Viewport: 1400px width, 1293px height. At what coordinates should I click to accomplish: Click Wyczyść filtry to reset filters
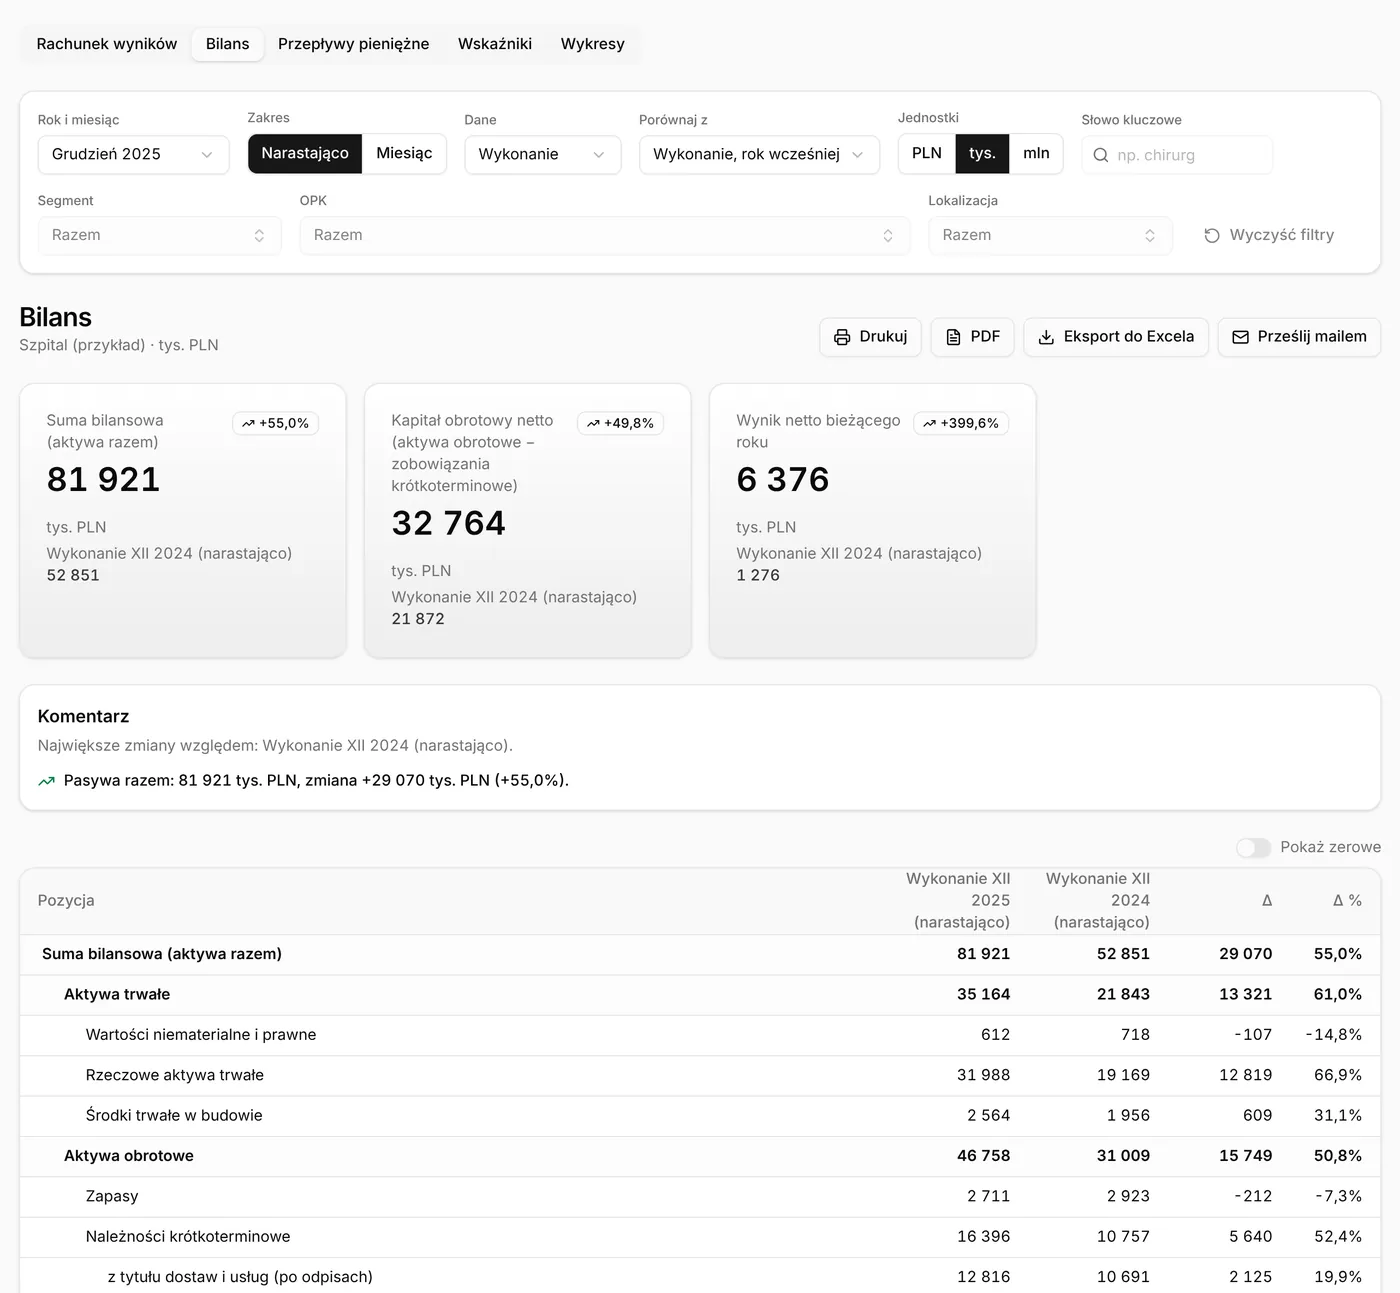1269,235
